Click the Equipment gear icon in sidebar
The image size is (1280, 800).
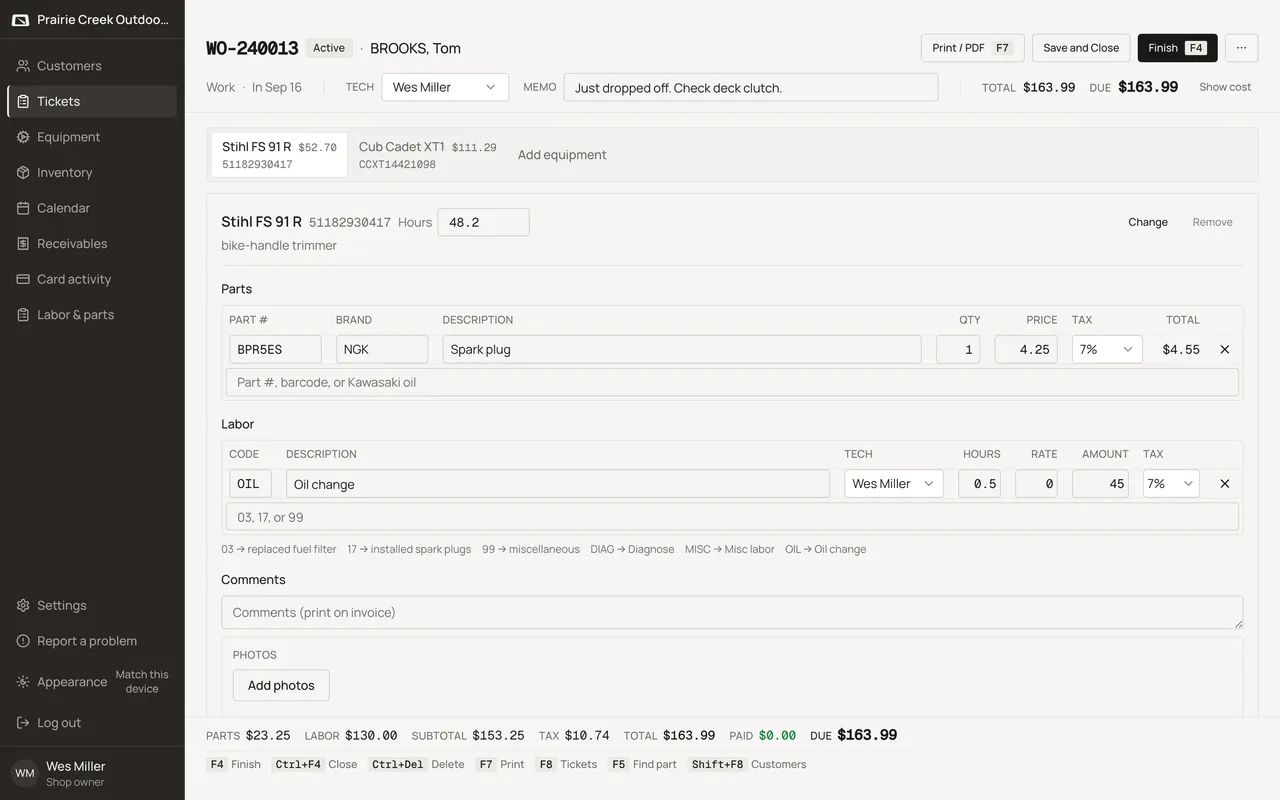point(23,137)
